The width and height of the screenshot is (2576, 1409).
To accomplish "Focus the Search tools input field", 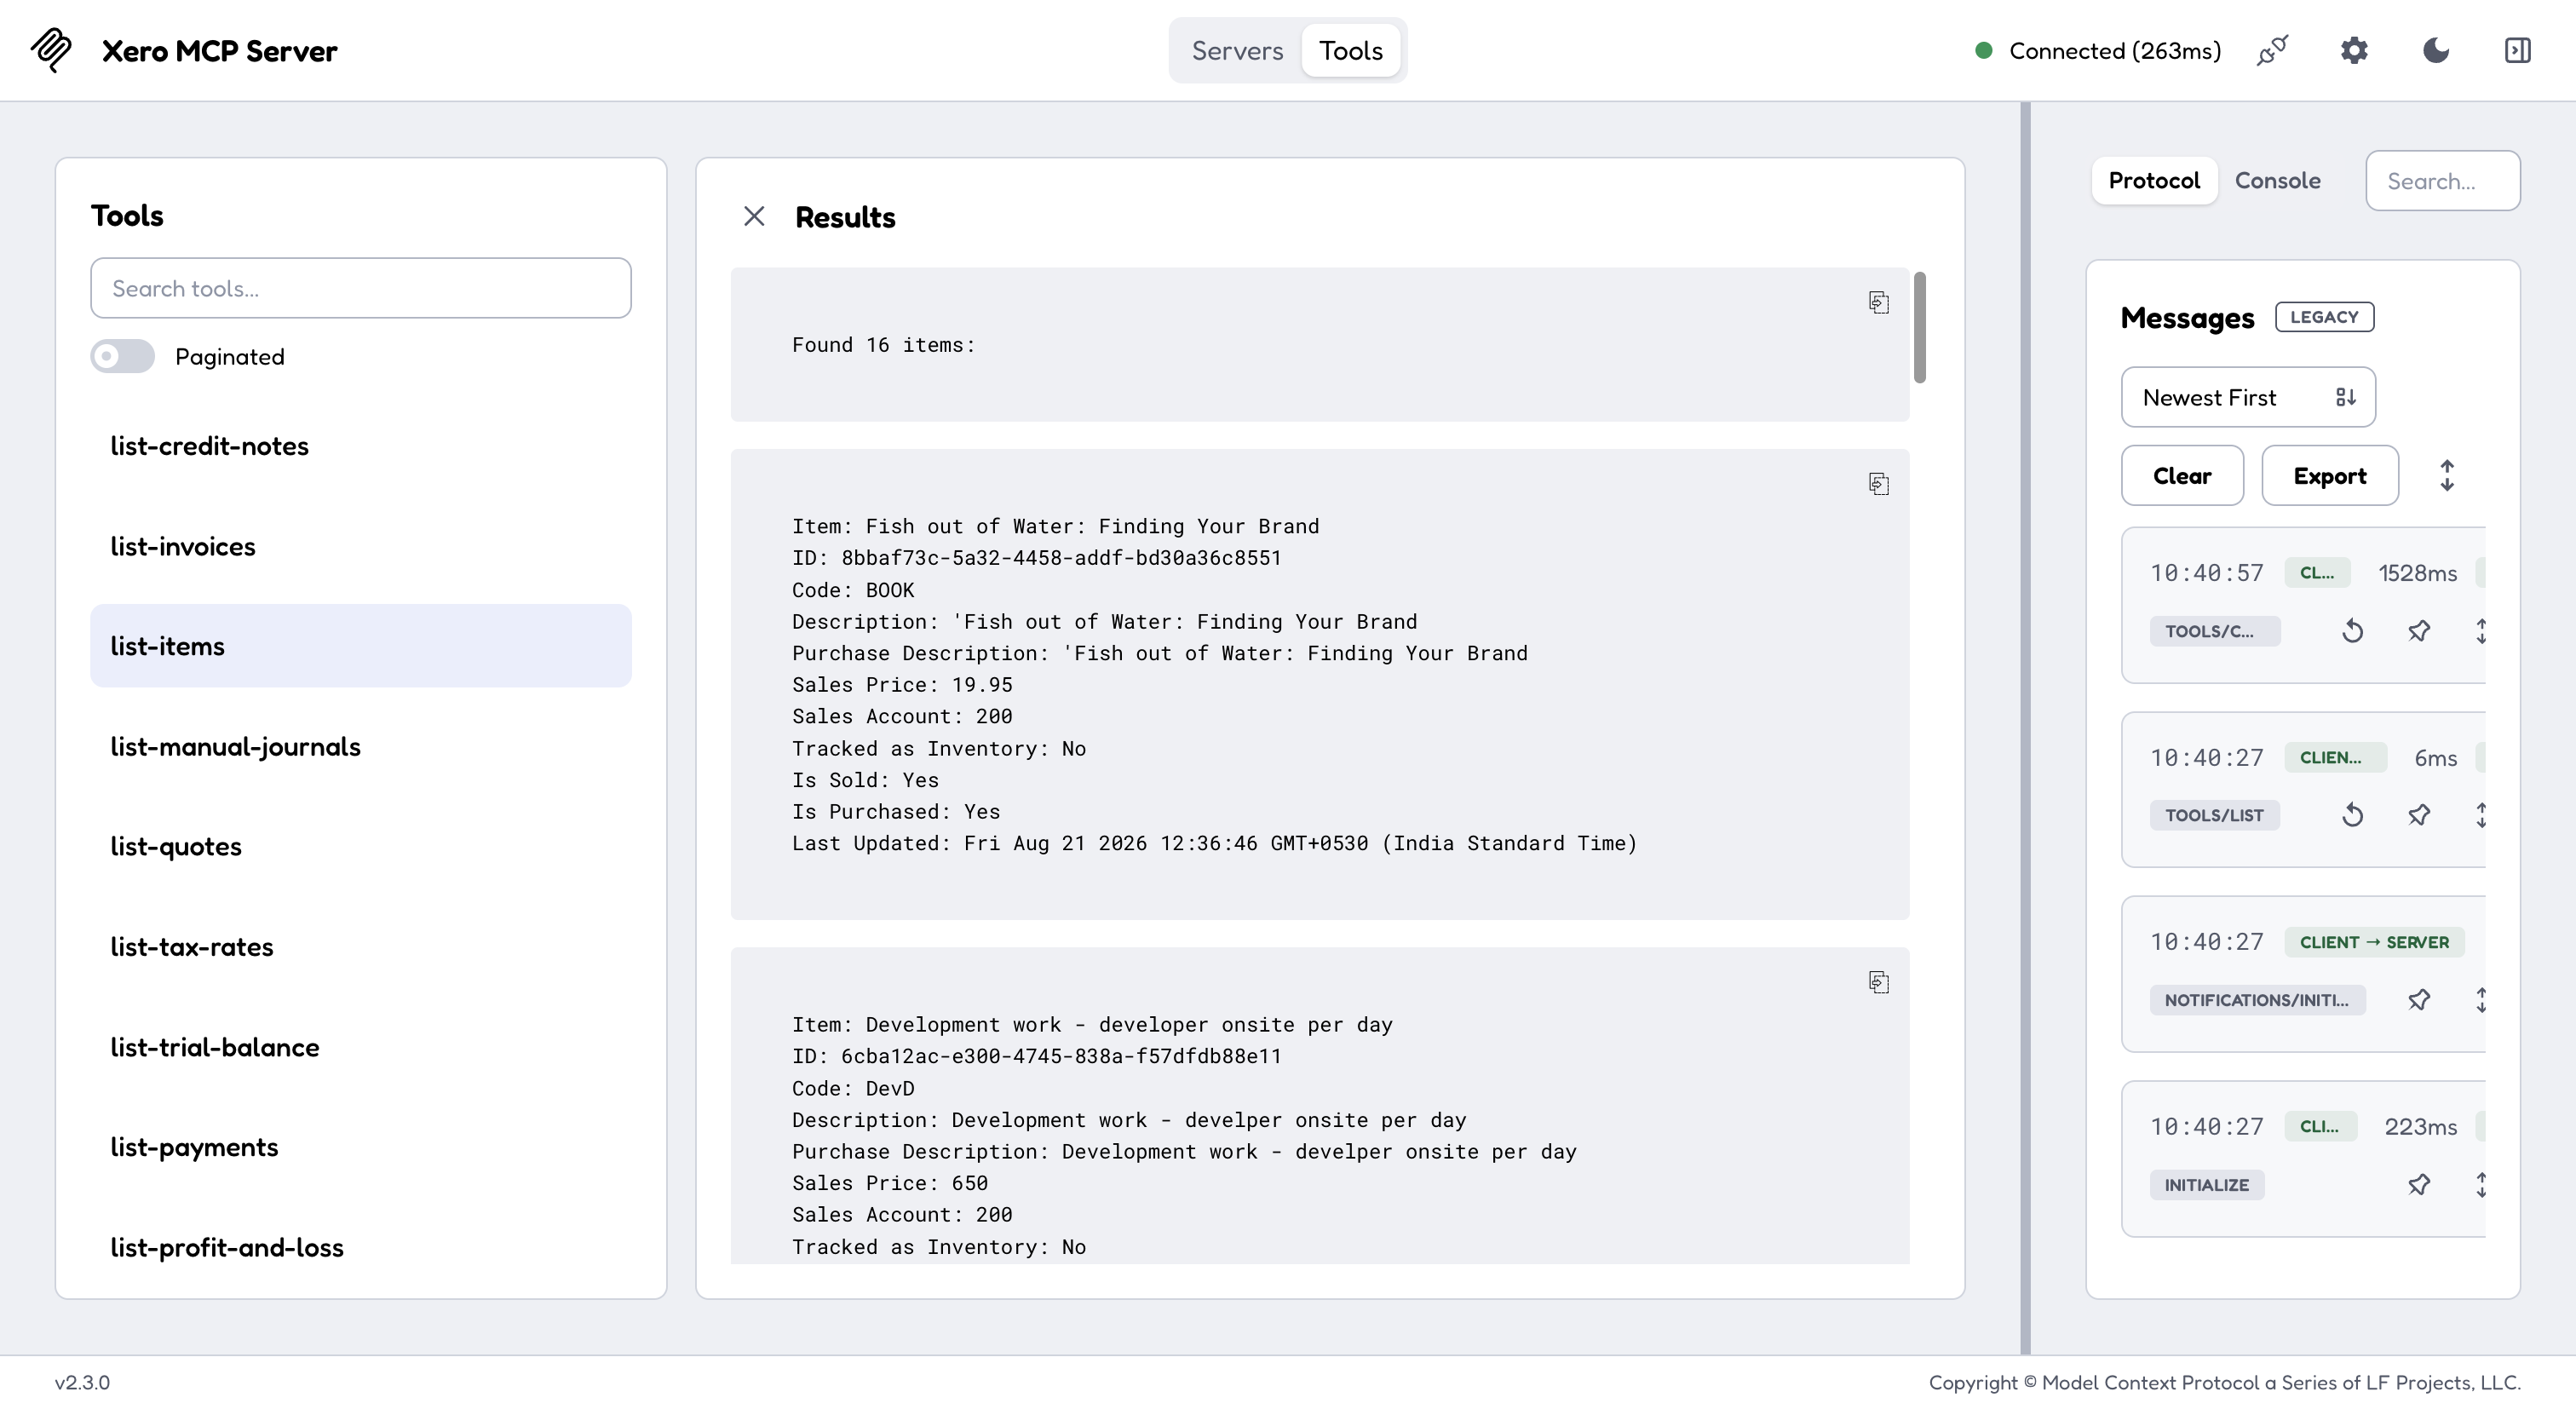I will tap(361, 288).
